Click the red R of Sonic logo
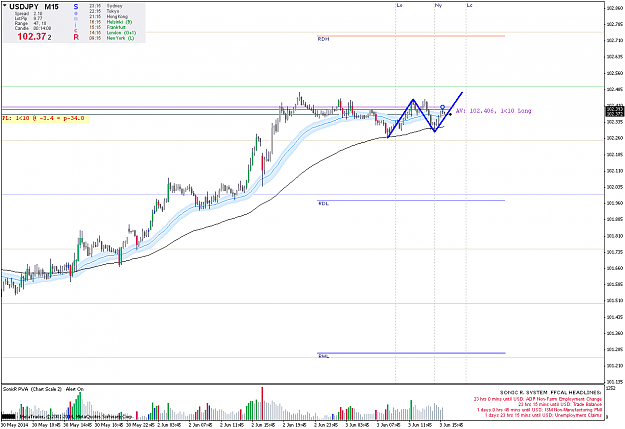The image size is (625, 429). click(76, 37)
